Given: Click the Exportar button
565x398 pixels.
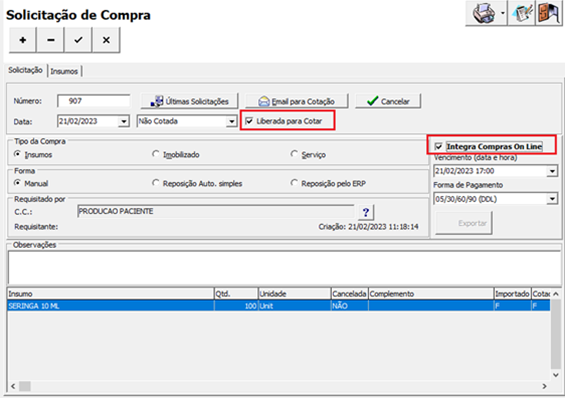Looking at the screenshot, I should tap(464, 223).
